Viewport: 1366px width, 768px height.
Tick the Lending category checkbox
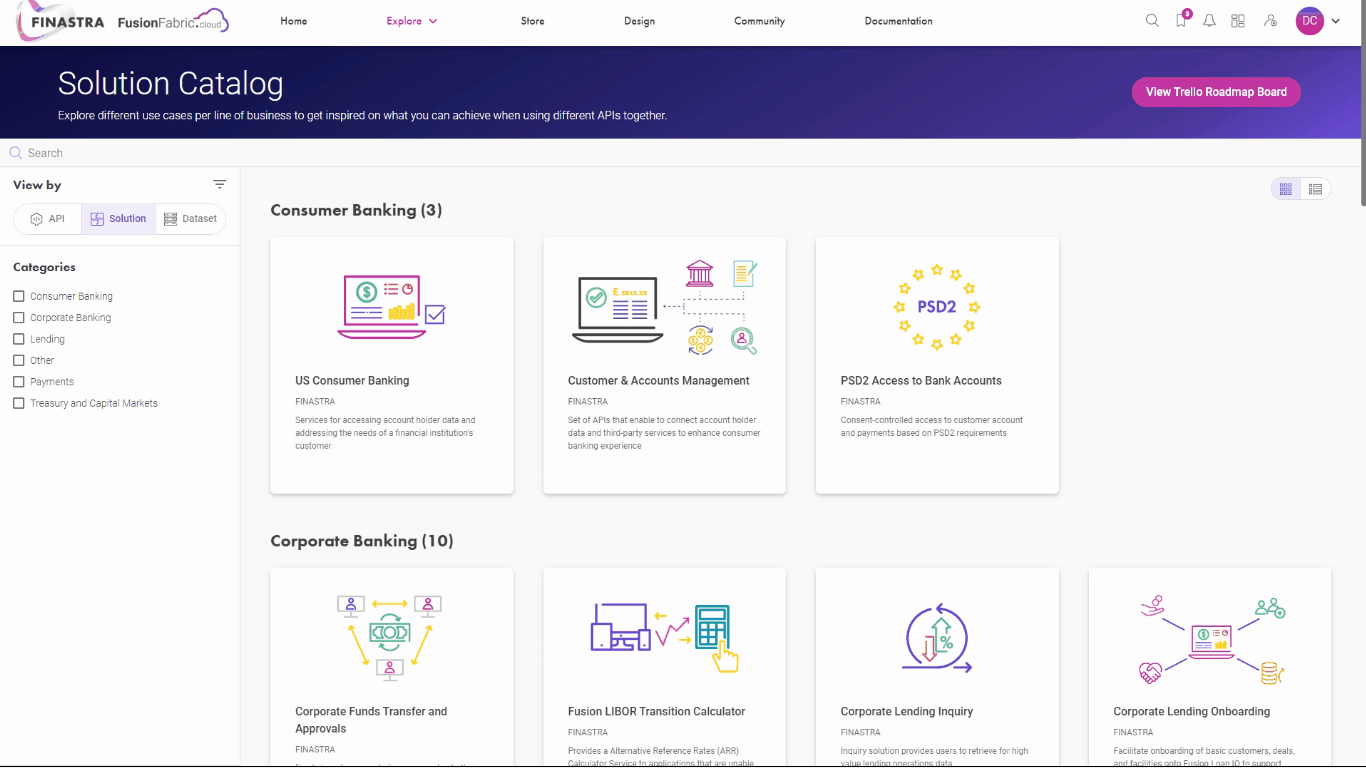point(19,339)
